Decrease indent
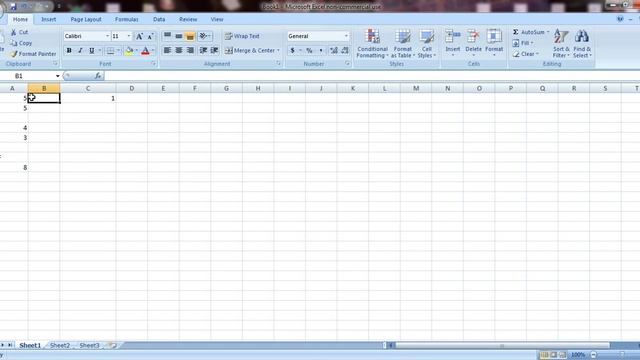Viewport: 640px width, 360px height. [203, 50]
